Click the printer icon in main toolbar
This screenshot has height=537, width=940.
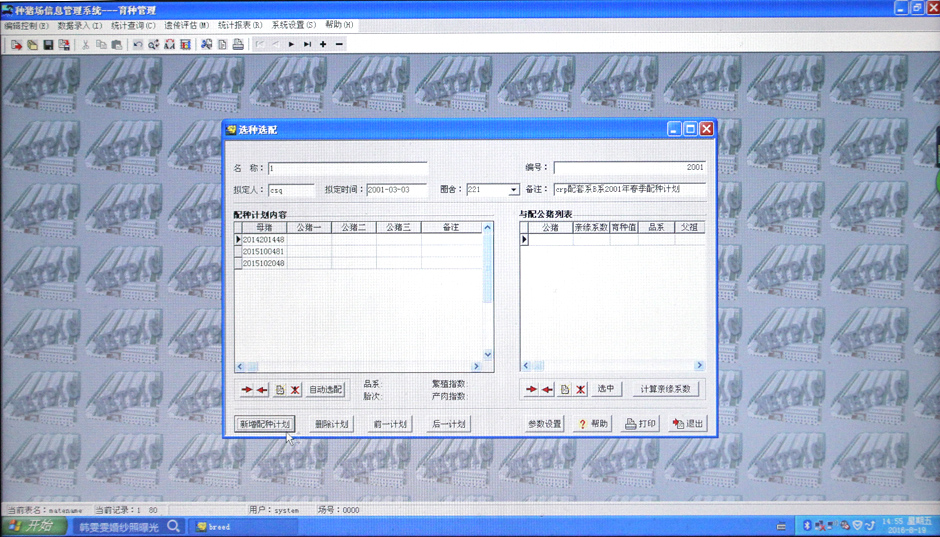[x=238, y=45]
